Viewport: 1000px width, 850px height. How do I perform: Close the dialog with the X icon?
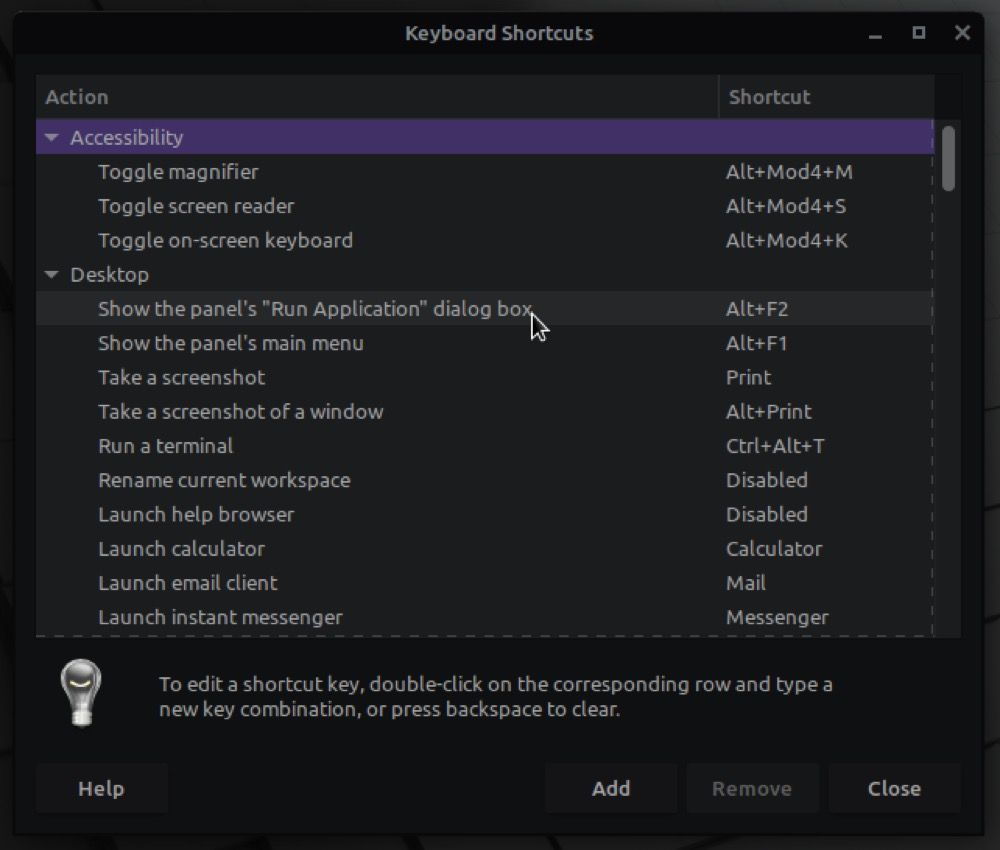click(x=962, y=33)
